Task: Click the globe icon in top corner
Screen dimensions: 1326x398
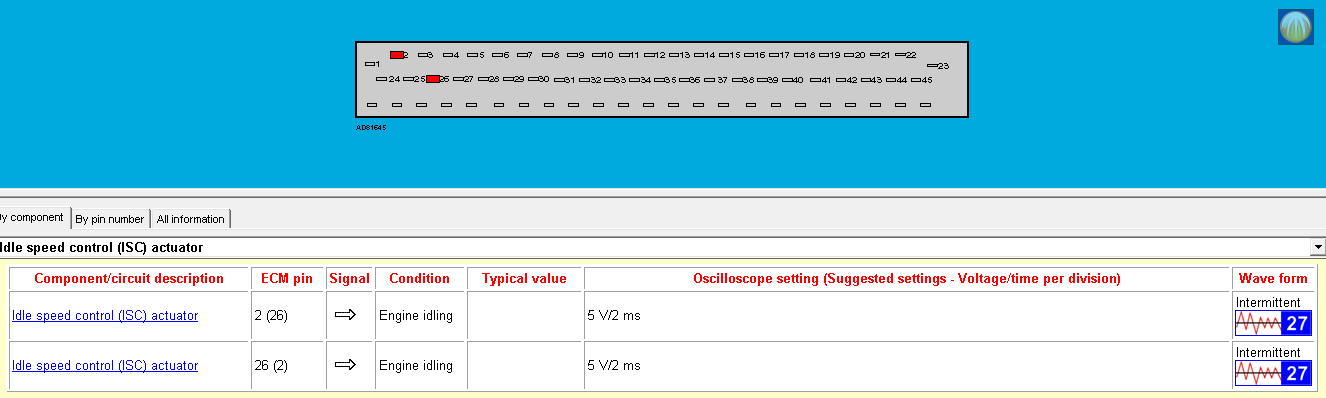Action: point(1295,27)
